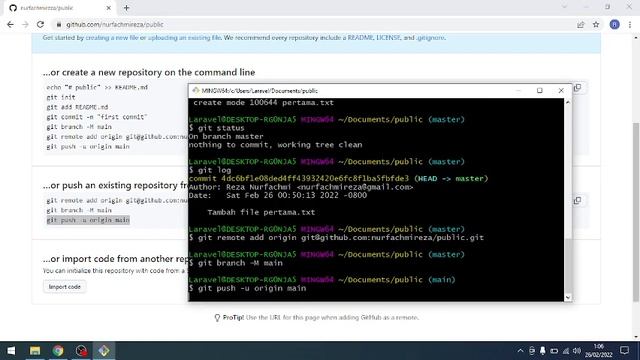Click 'nothing to commit, working tree clean' line
This screenshot has height=360, width=640.
point(275,145)
